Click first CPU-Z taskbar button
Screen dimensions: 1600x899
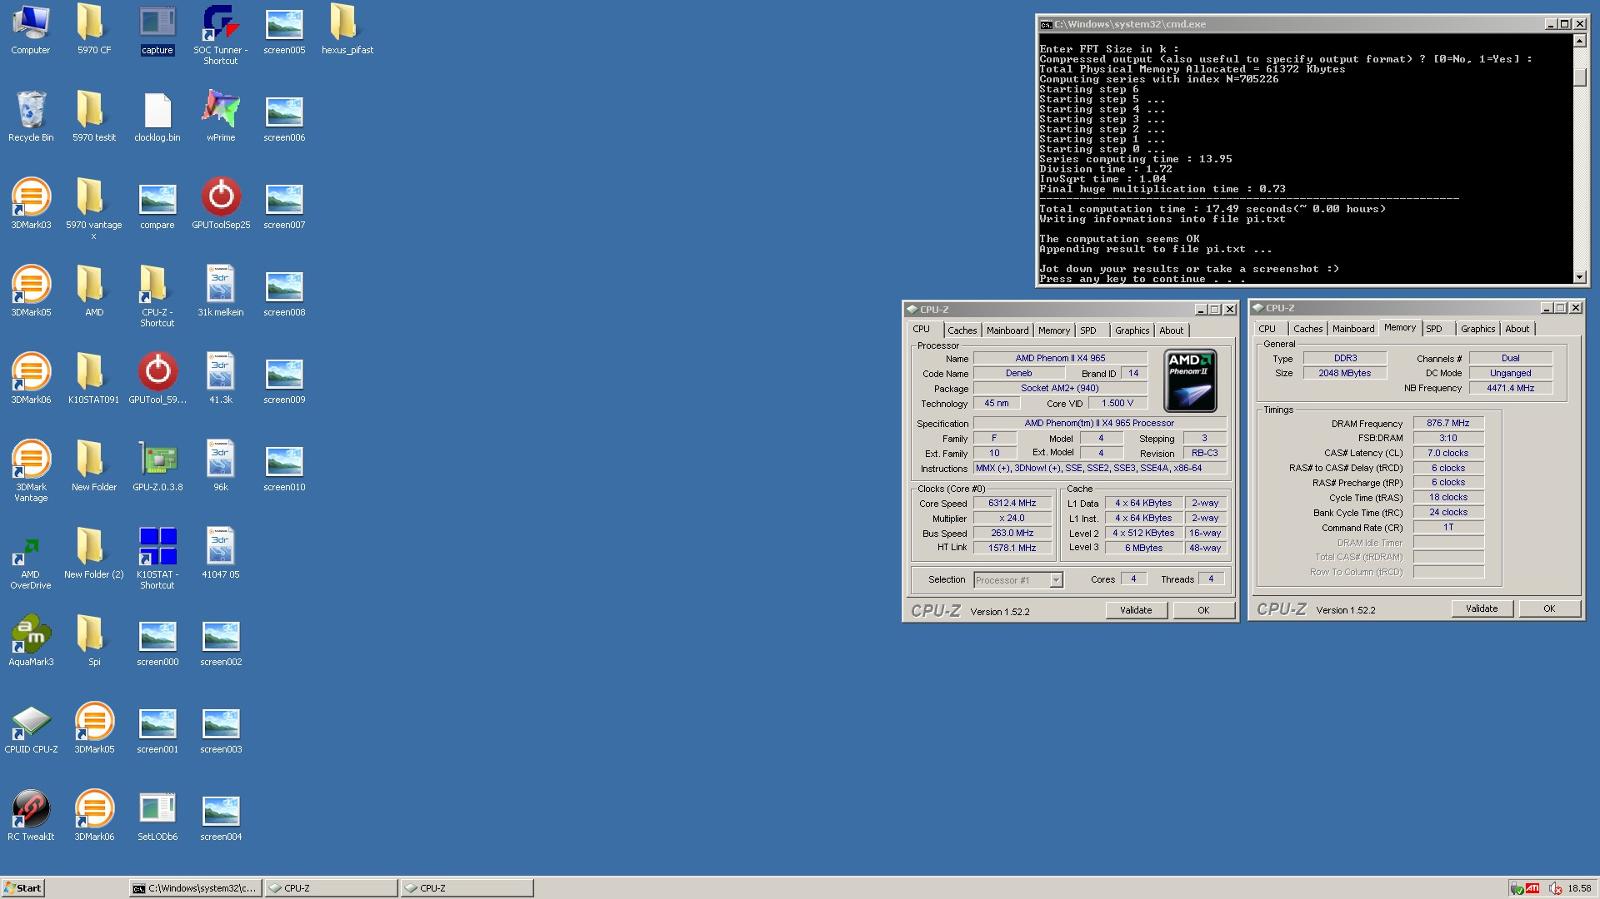[x=331, y=888]
